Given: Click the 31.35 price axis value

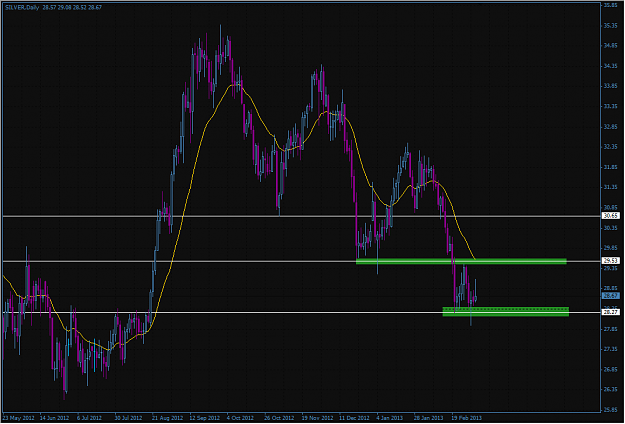Looking at the screenshot, I should pyautogui.click(x=611, y=187).
